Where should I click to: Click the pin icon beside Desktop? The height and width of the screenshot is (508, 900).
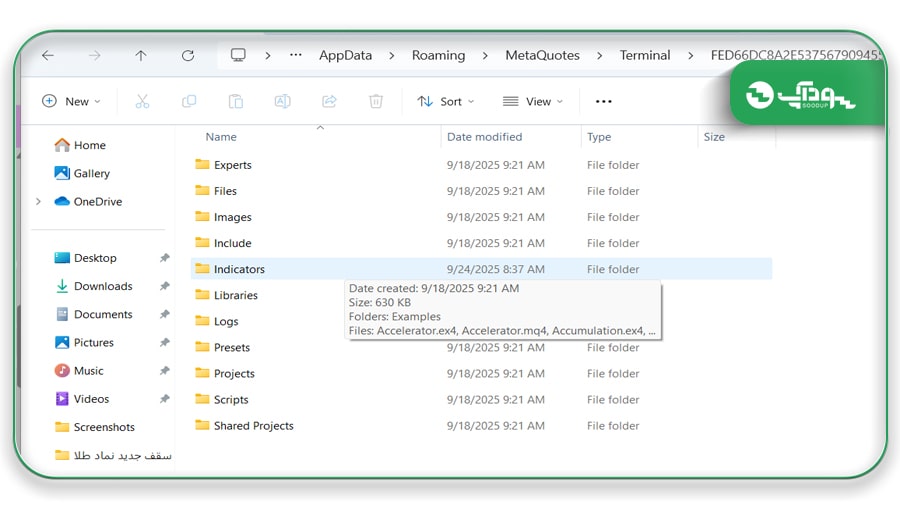point(165,258)
